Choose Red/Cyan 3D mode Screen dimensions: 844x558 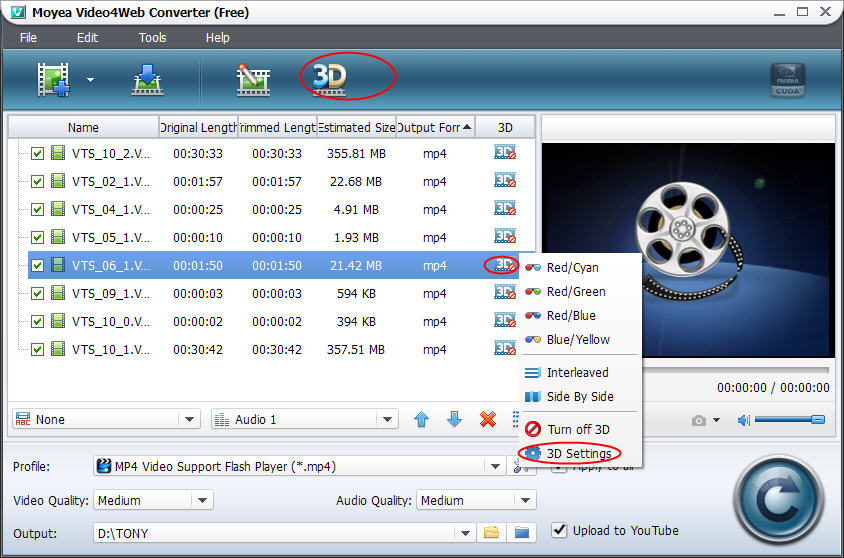pos(580,267)
